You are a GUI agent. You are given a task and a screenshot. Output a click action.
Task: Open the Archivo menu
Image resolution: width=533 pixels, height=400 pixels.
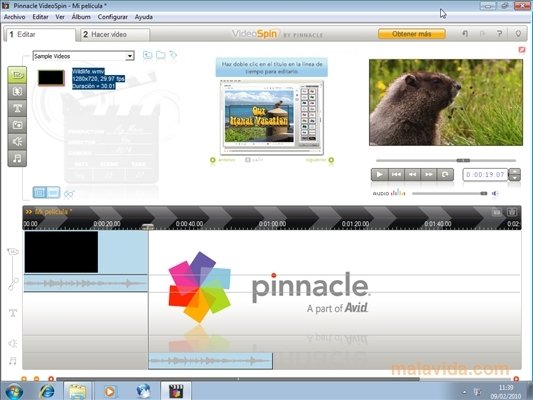coord(15,17)
